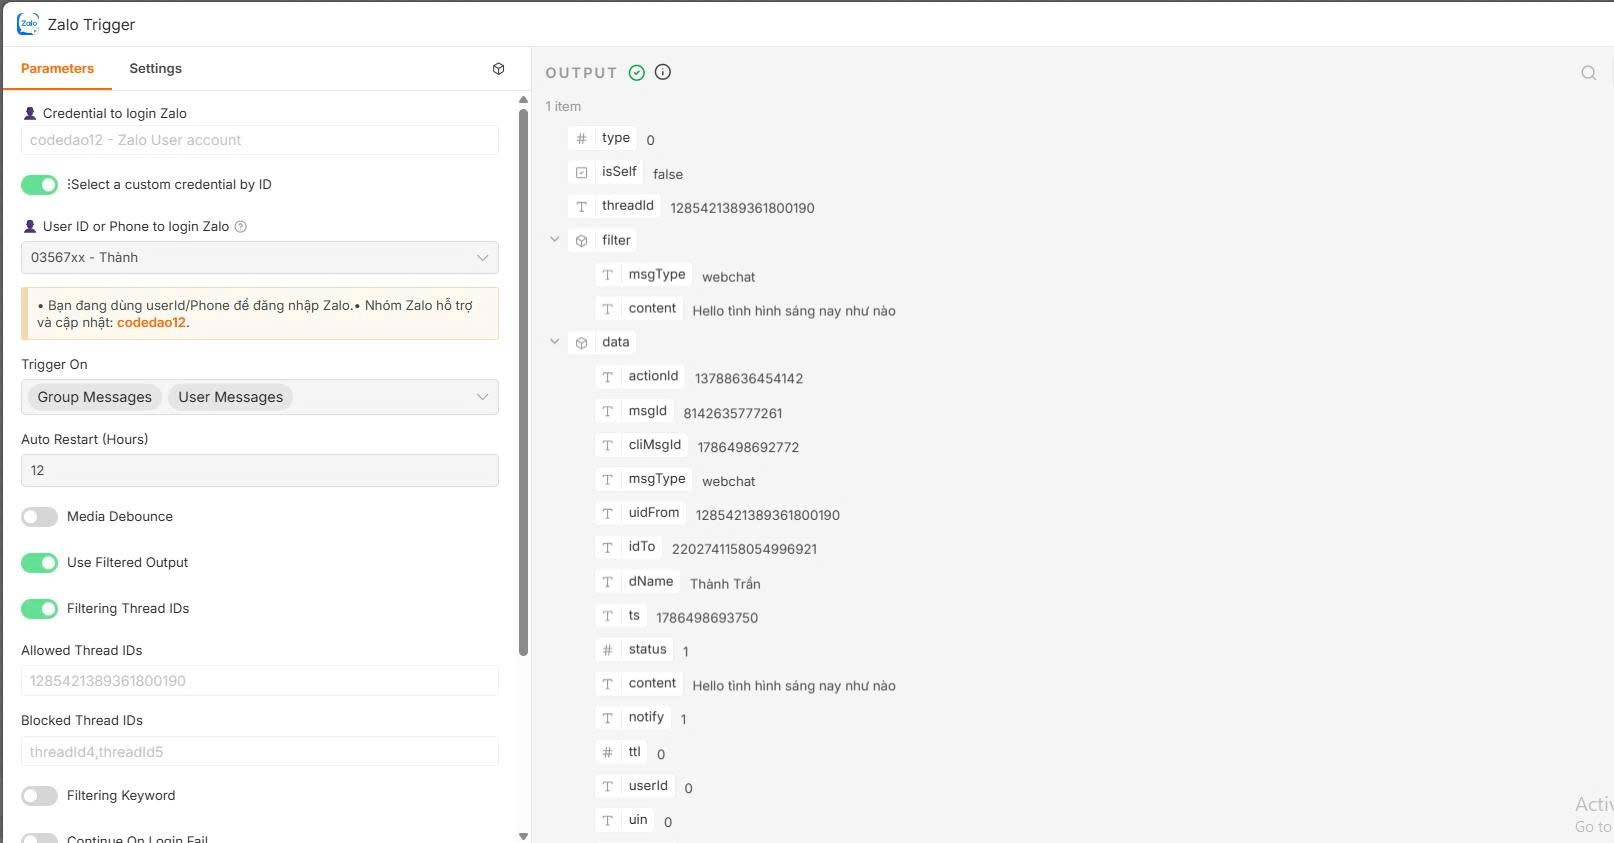
Task: Enable the Media Debounce toggle
Action: [x=40, y=517]
